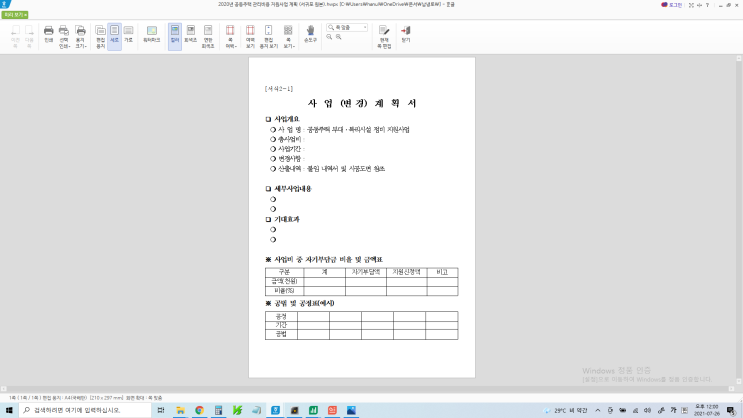Click the horizontal scrollbar at the bottom

(367, 389)
